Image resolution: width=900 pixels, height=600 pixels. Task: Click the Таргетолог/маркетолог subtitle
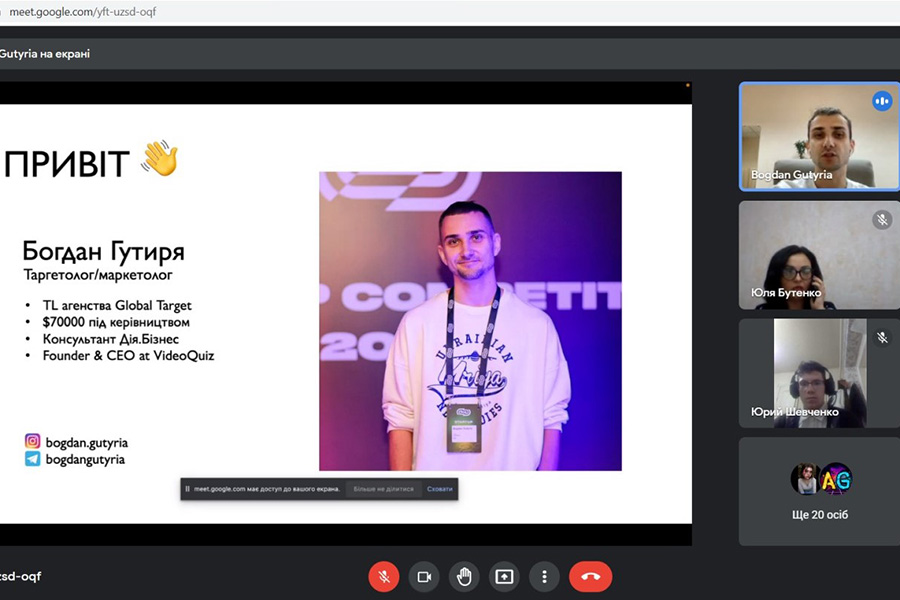pyautogui.click(x=98, y=274)
